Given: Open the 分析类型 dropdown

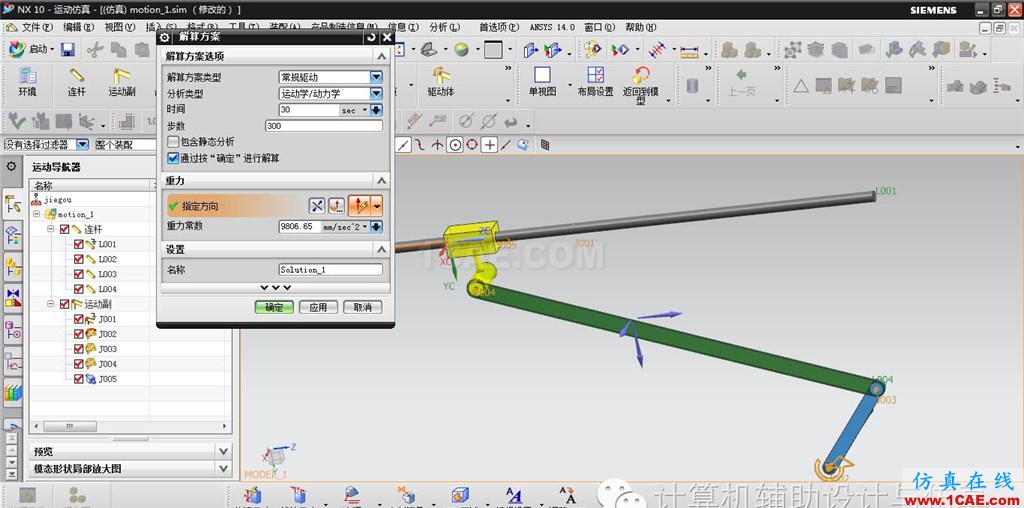Looking at the screenshot, I should pos(376,93).
